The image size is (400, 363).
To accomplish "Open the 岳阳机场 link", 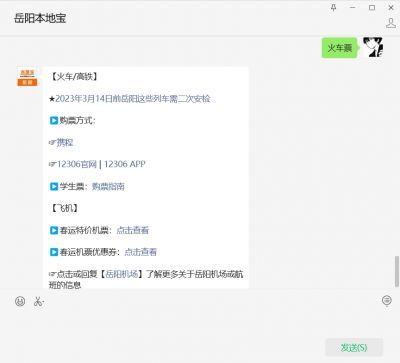I will pos(122,274).
